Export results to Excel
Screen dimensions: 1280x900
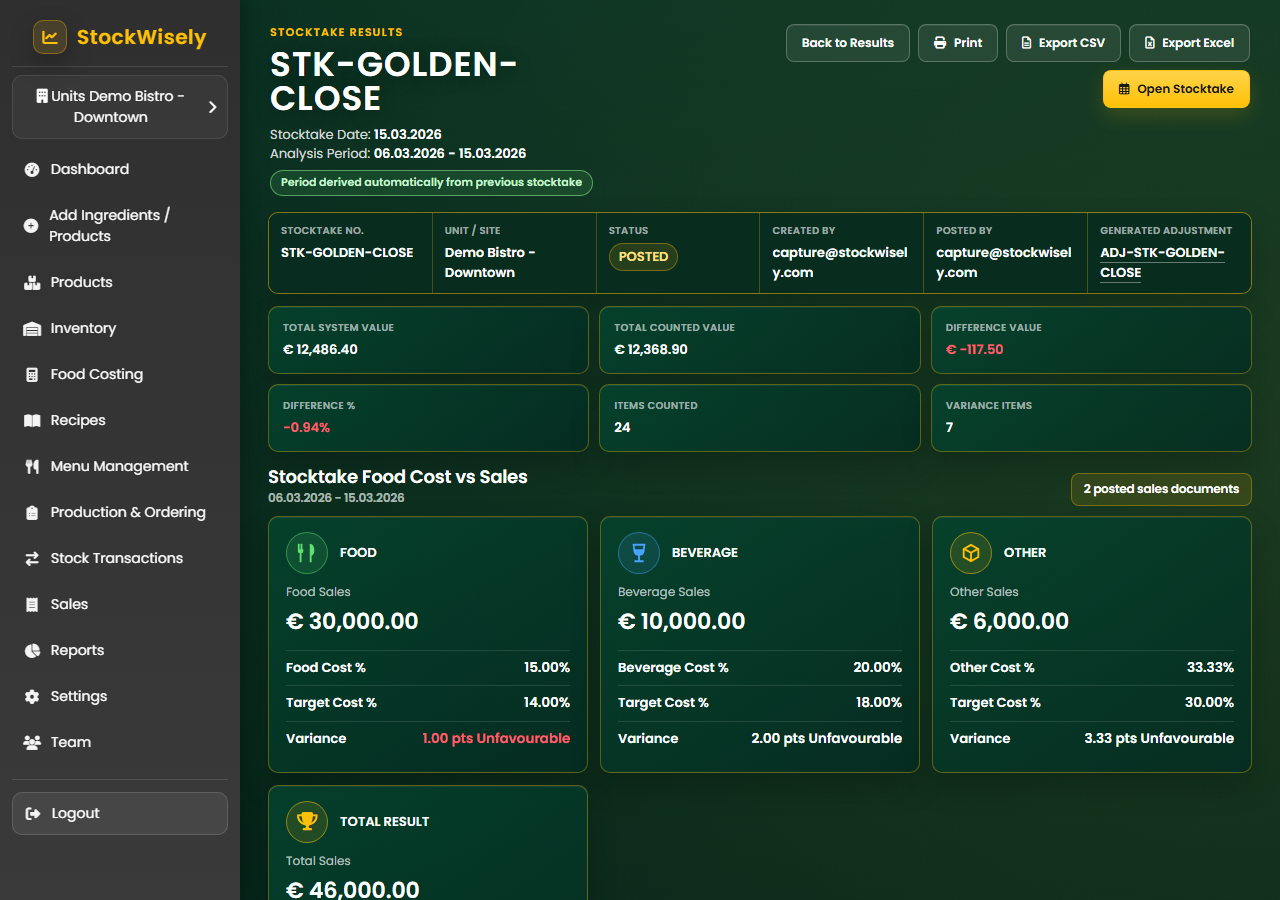click(1189, 43)
